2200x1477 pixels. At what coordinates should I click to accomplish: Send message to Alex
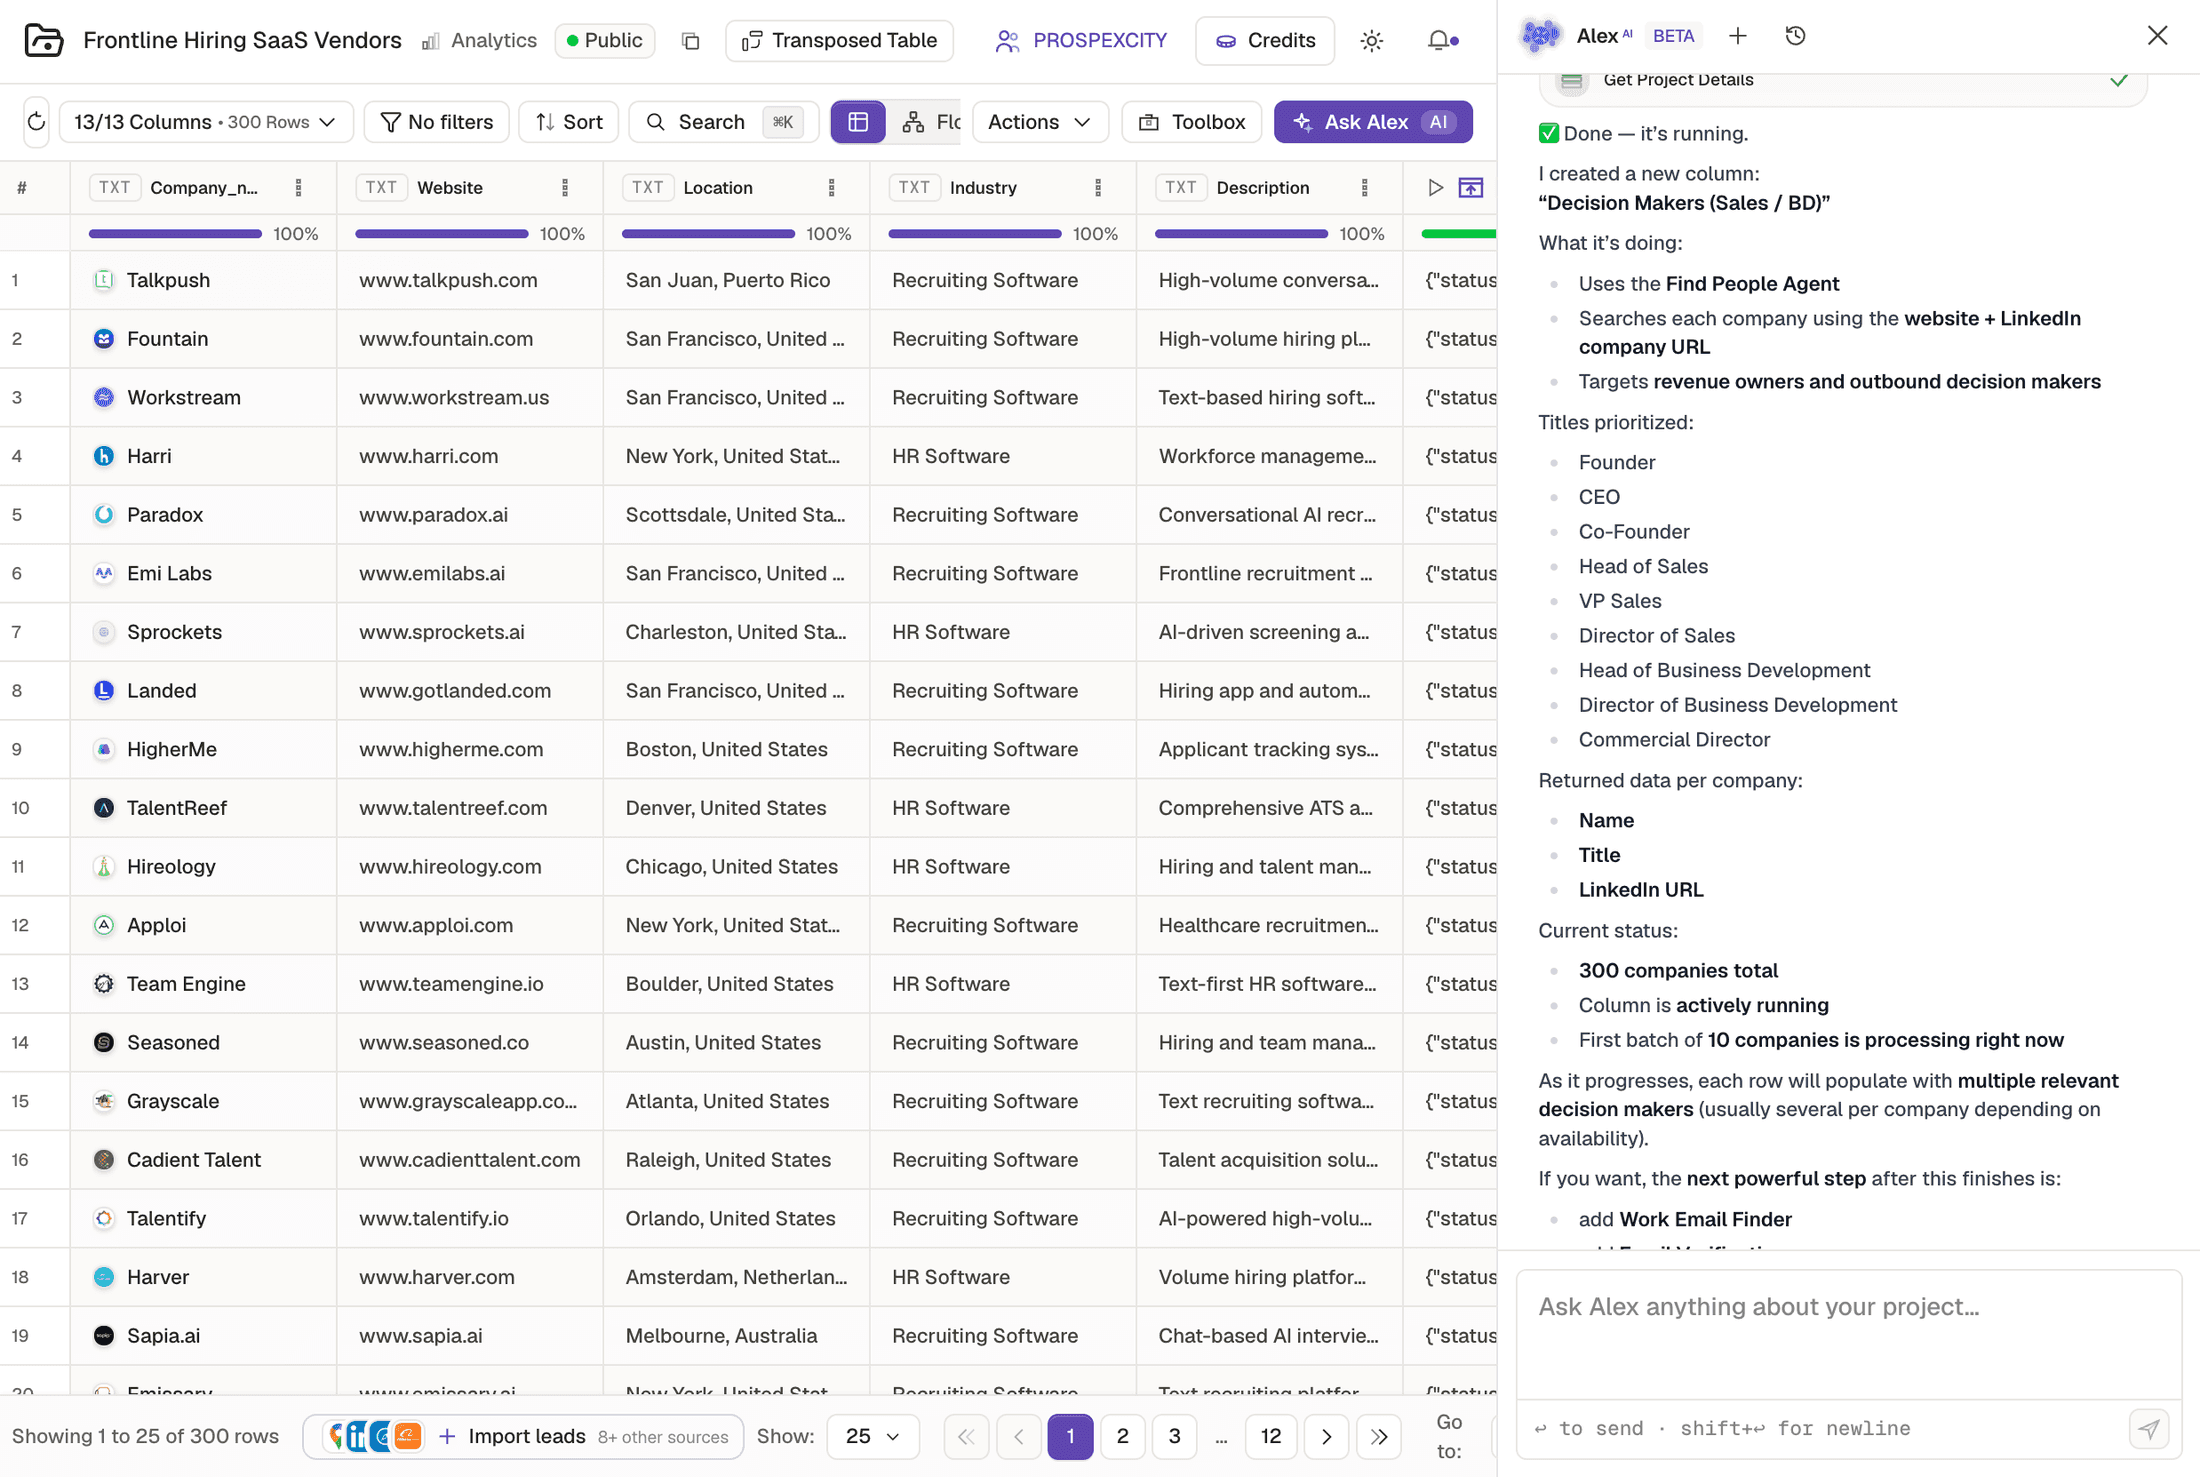tap(2149, 1429)
